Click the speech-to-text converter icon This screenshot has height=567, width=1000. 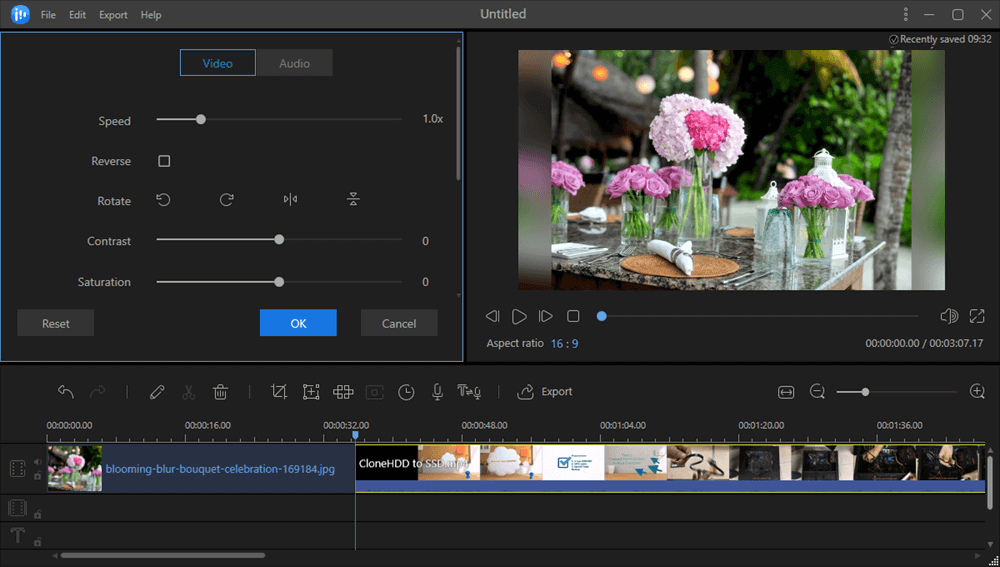[470, 392]
